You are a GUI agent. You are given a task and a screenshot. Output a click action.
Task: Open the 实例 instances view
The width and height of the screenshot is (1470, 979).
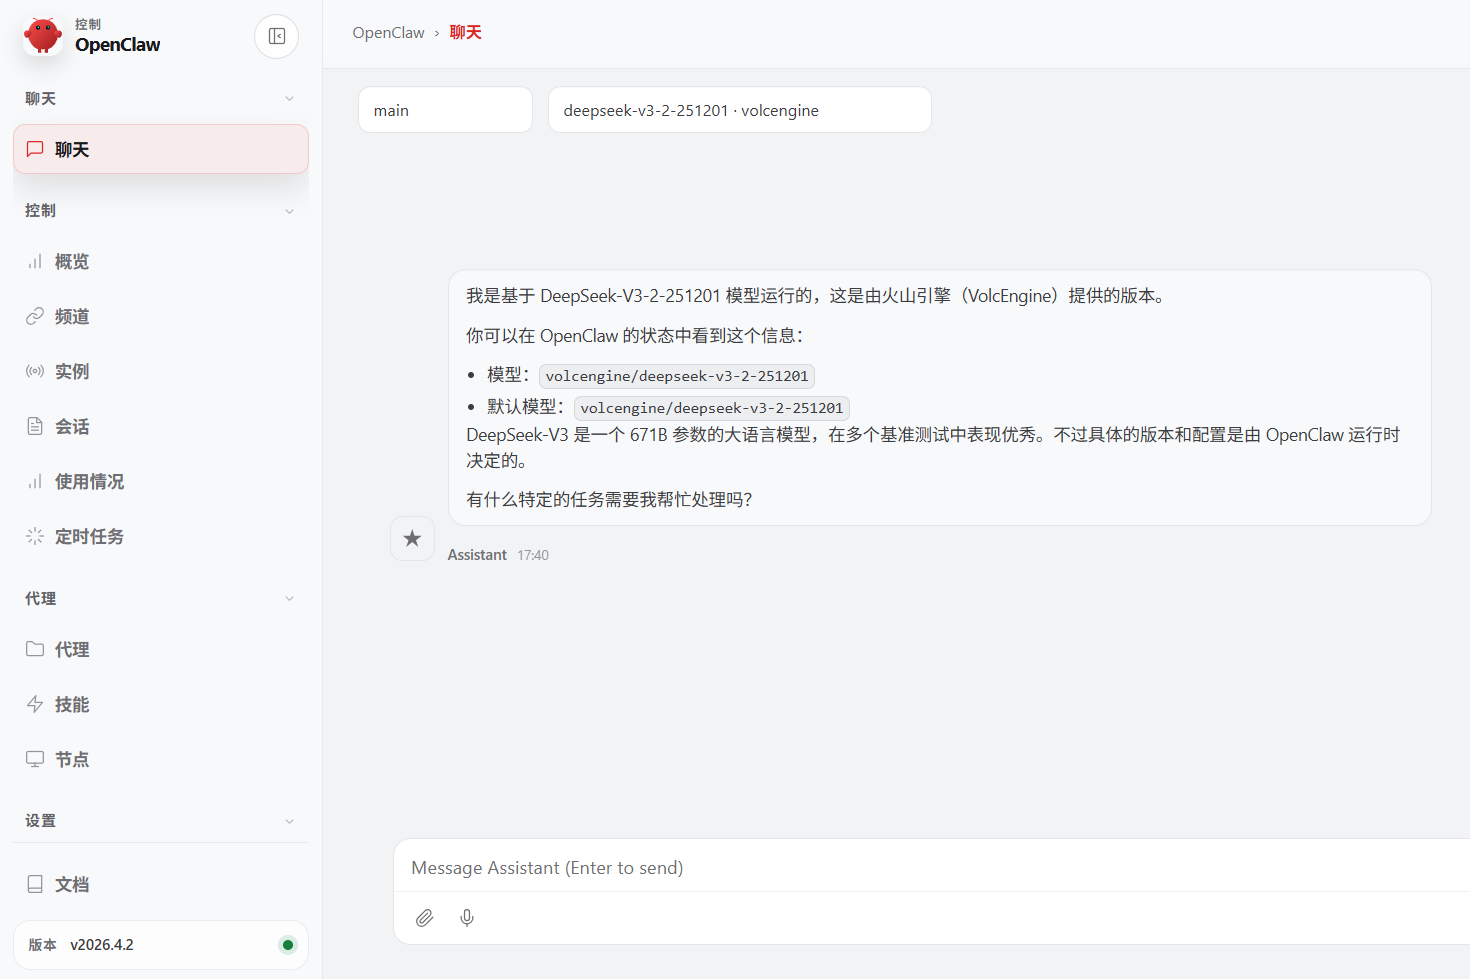(71, 371)
